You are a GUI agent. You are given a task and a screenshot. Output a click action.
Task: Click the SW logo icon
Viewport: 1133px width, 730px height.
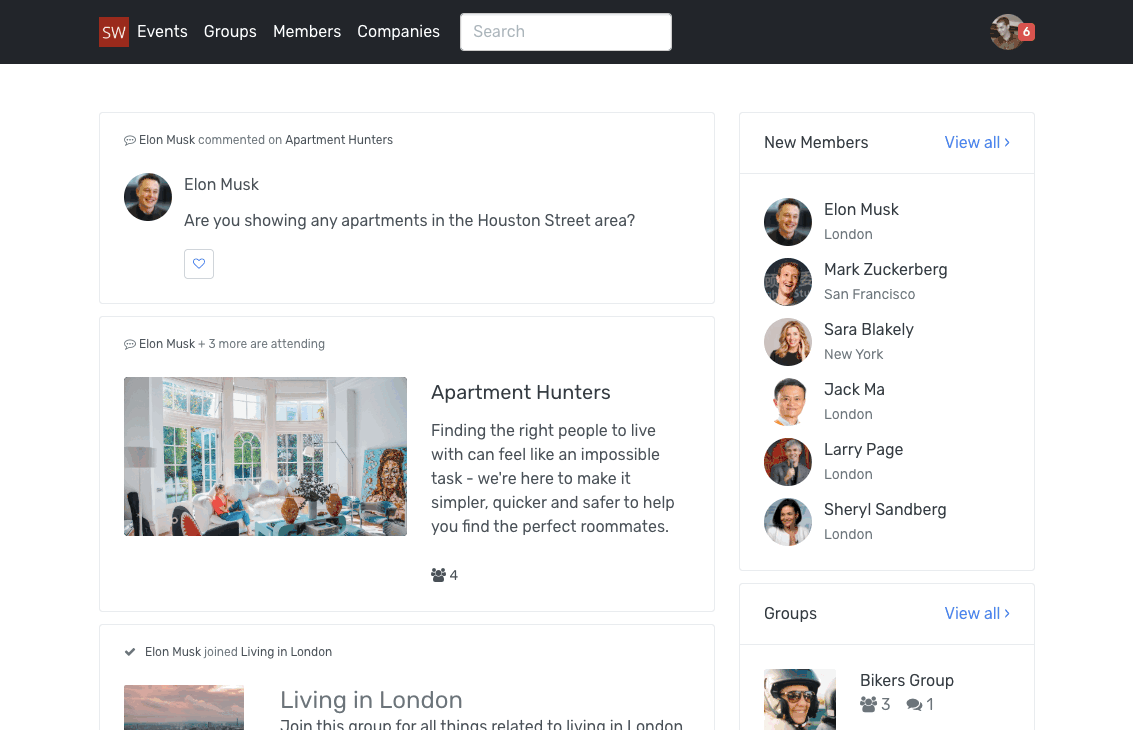[x=113, y=32]
